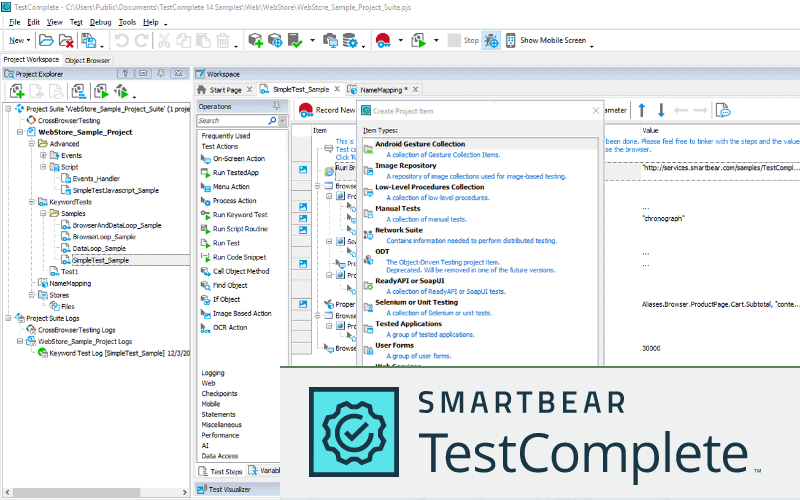Click the blue Move Up arrow

point(642,110)
